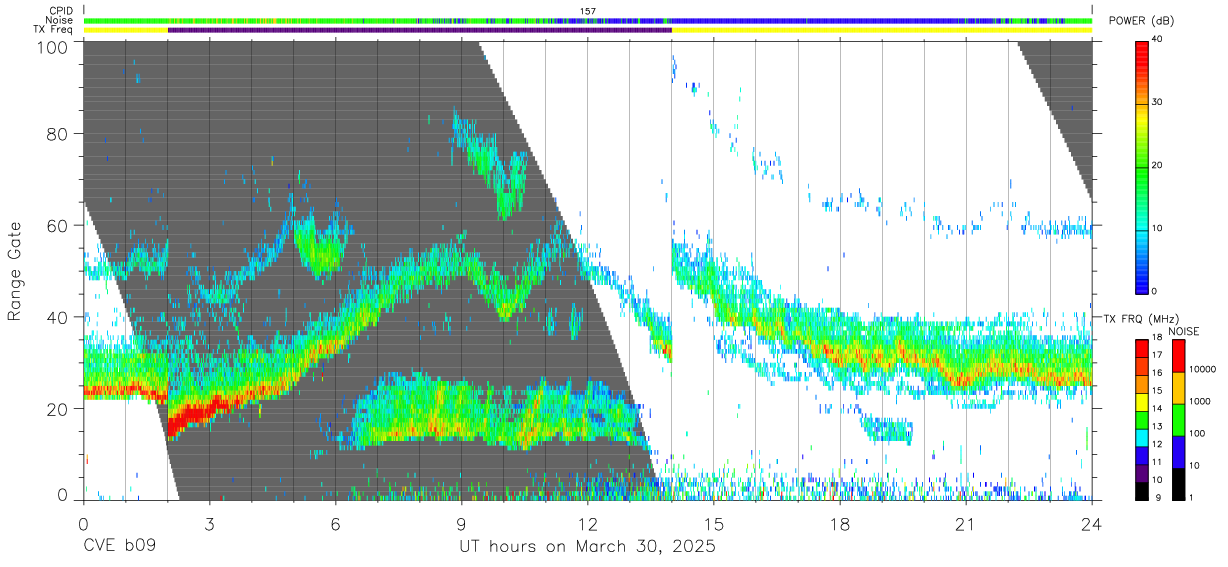Click the UT hours axis tick '9'
The width and height of the screenshot is (1228, 567).
[461, 523]
